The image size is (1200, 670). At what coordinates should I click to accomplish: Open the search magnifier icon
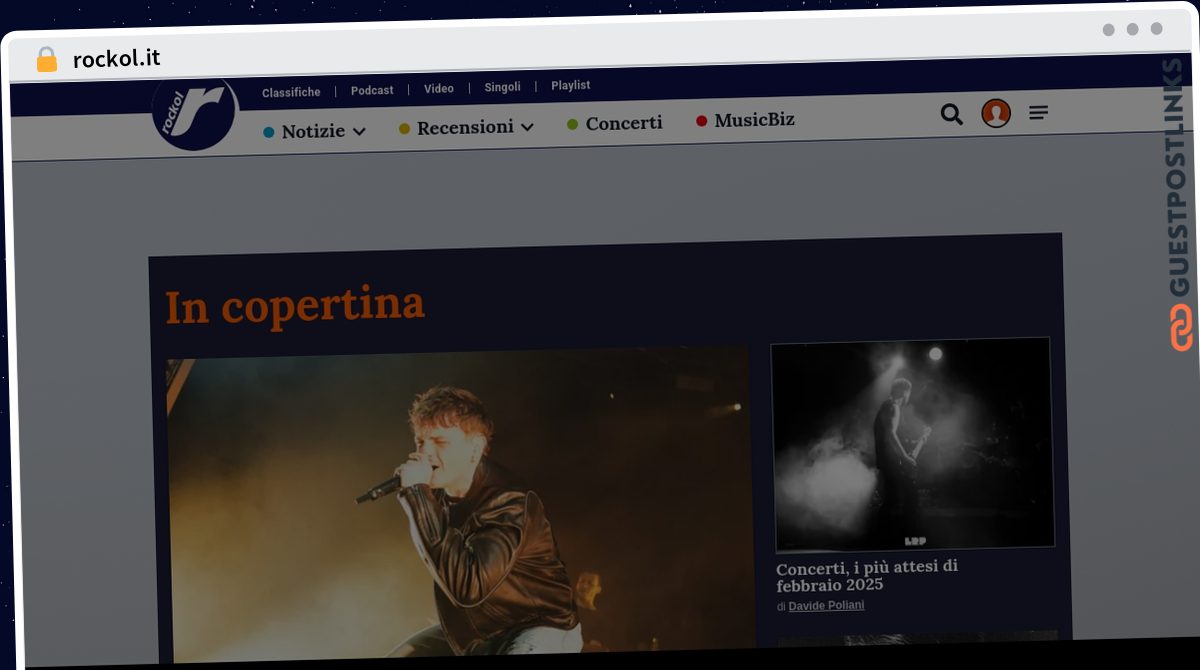point(952,115)
